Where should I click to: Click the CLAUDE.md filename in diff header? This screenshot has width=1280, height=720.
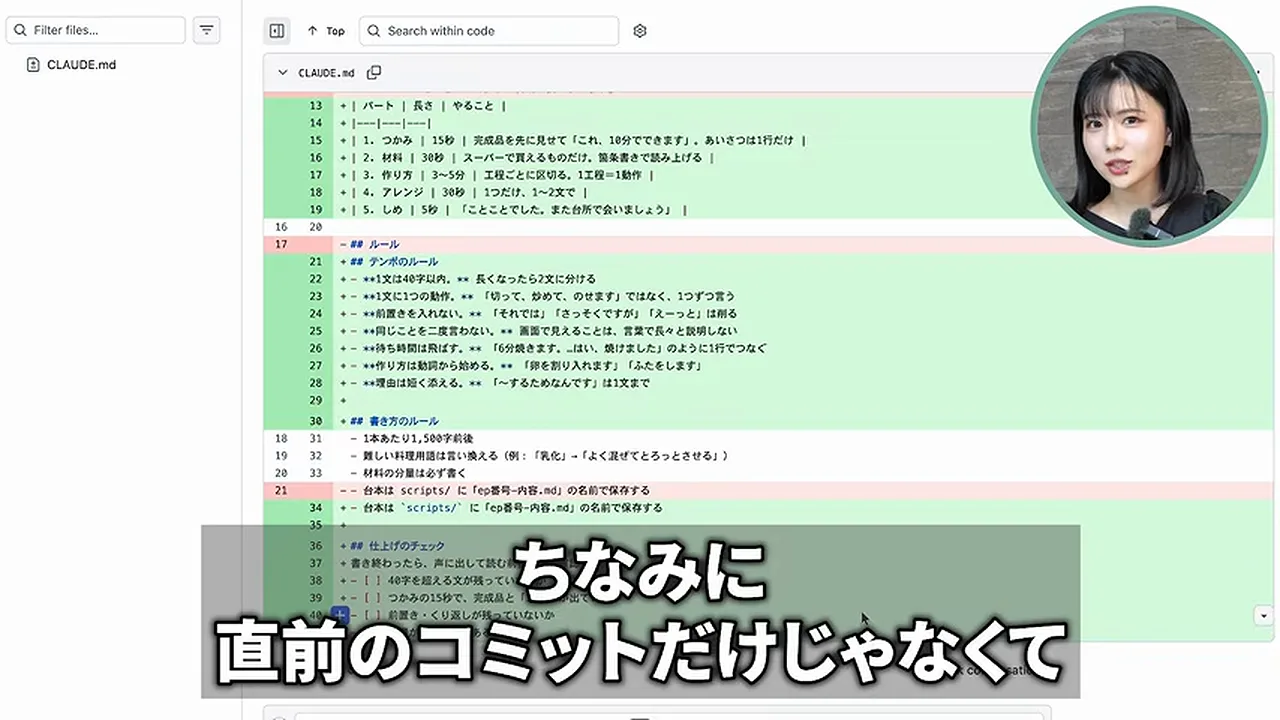(x=326, y=73)
